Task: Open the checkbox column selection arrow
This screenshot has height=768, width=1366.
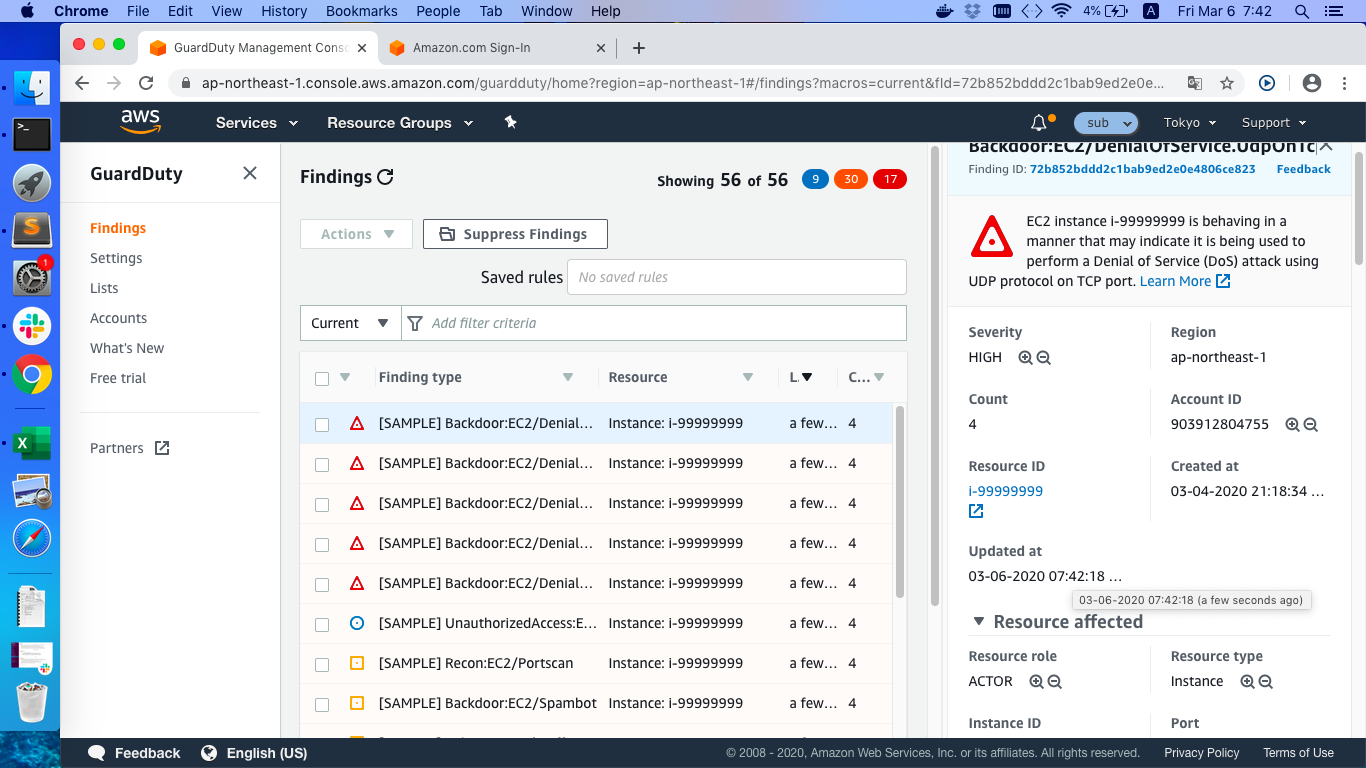Action: click(x=345, y=378)
